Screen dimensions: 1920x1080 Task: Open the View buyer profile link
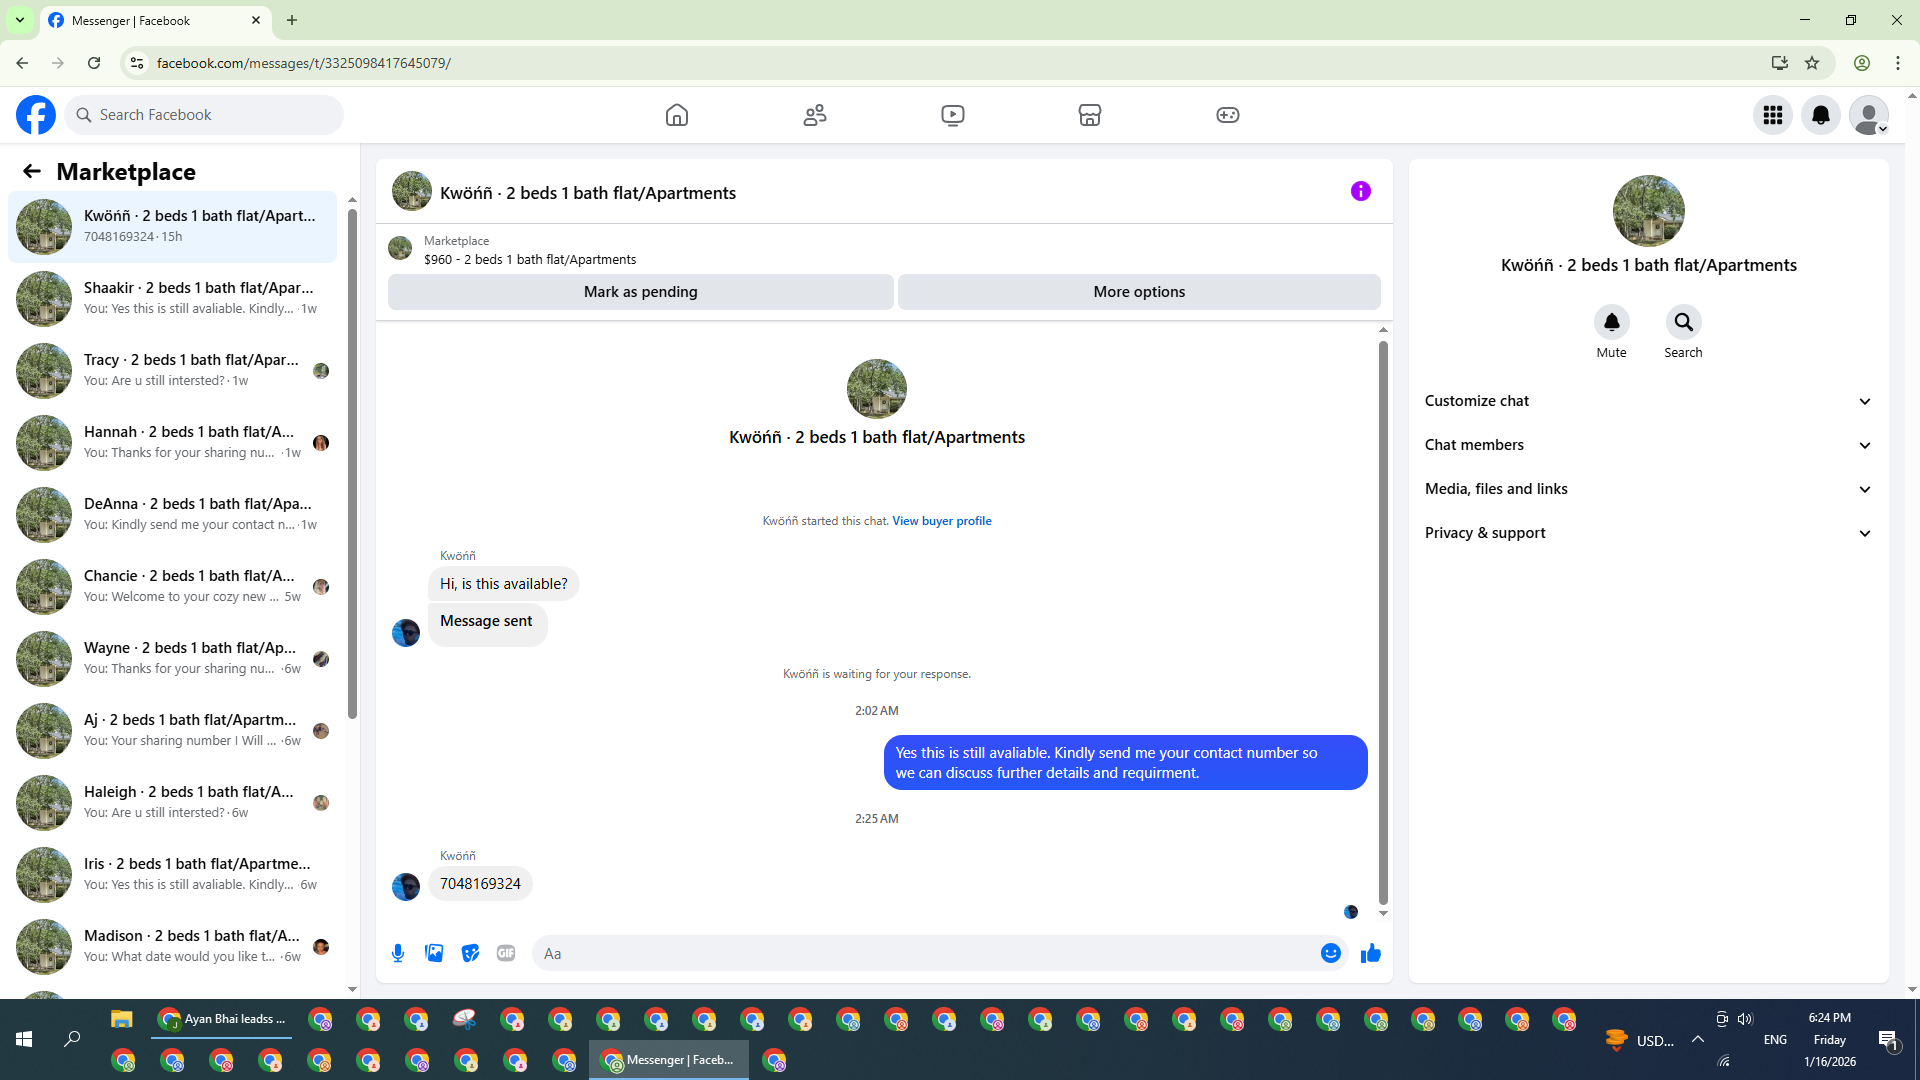pyautogui.click(x=941, y=521)
